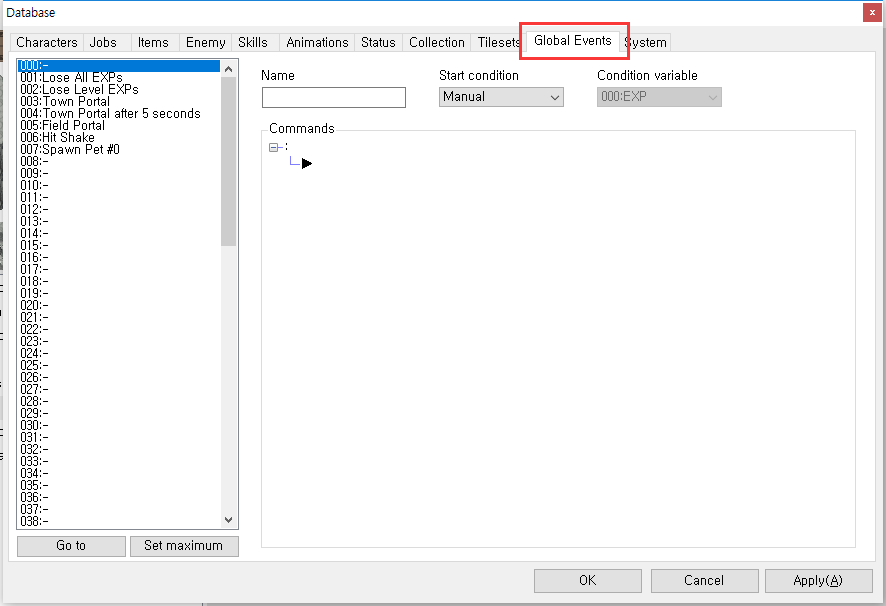Collapse the Commands tree root node

[274, 147]
